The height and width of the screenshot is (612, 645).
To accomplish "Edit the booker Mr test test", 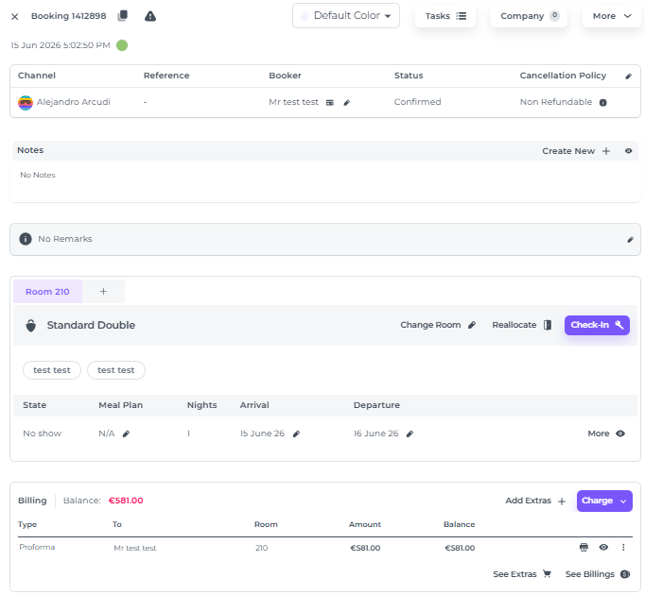I will [347, 102].
